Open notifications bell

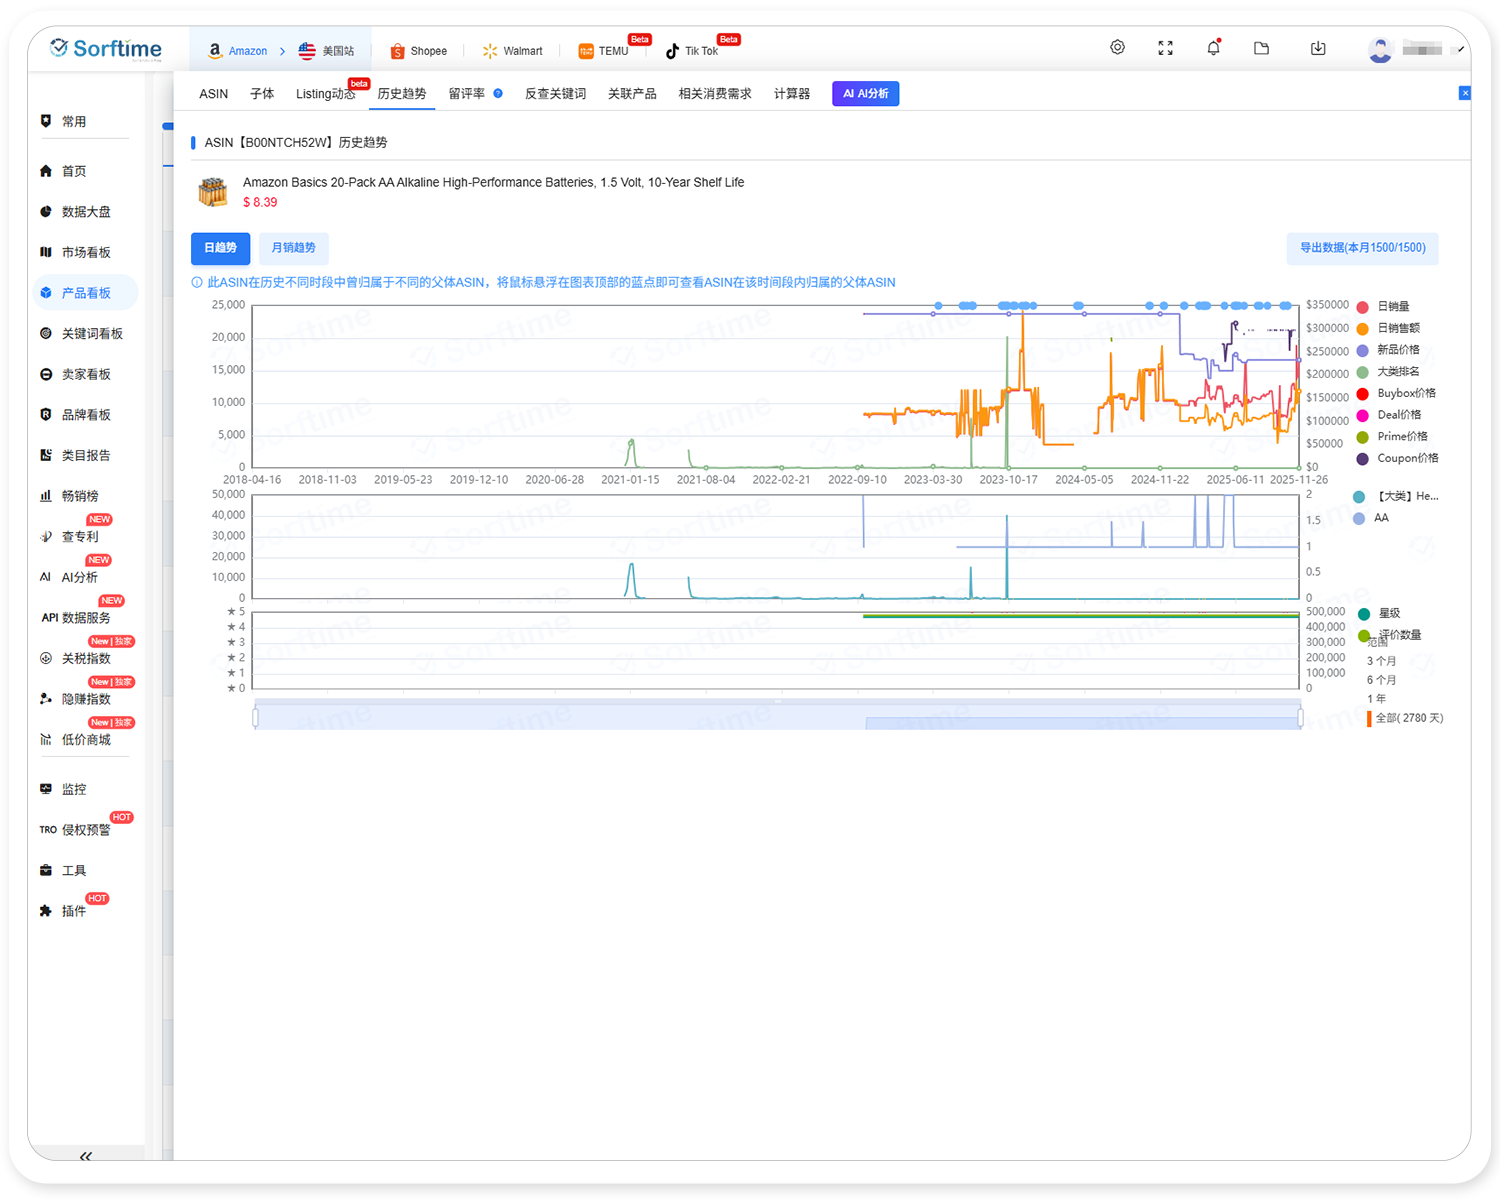(x=1213, y=48)
